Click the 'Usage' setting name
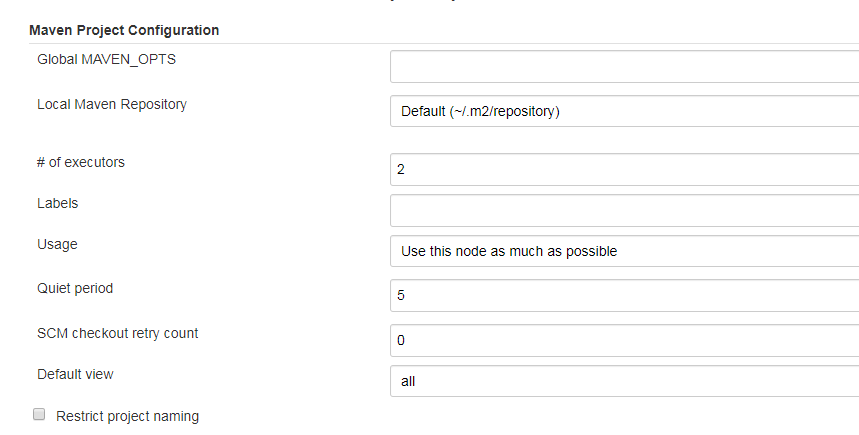This screenshot has height=435, width=859. (x=57, y=243)
